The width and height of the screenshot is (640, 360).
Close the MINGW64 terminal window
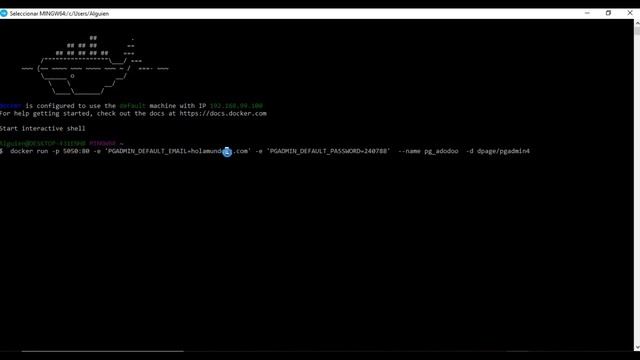click(629, 13)
